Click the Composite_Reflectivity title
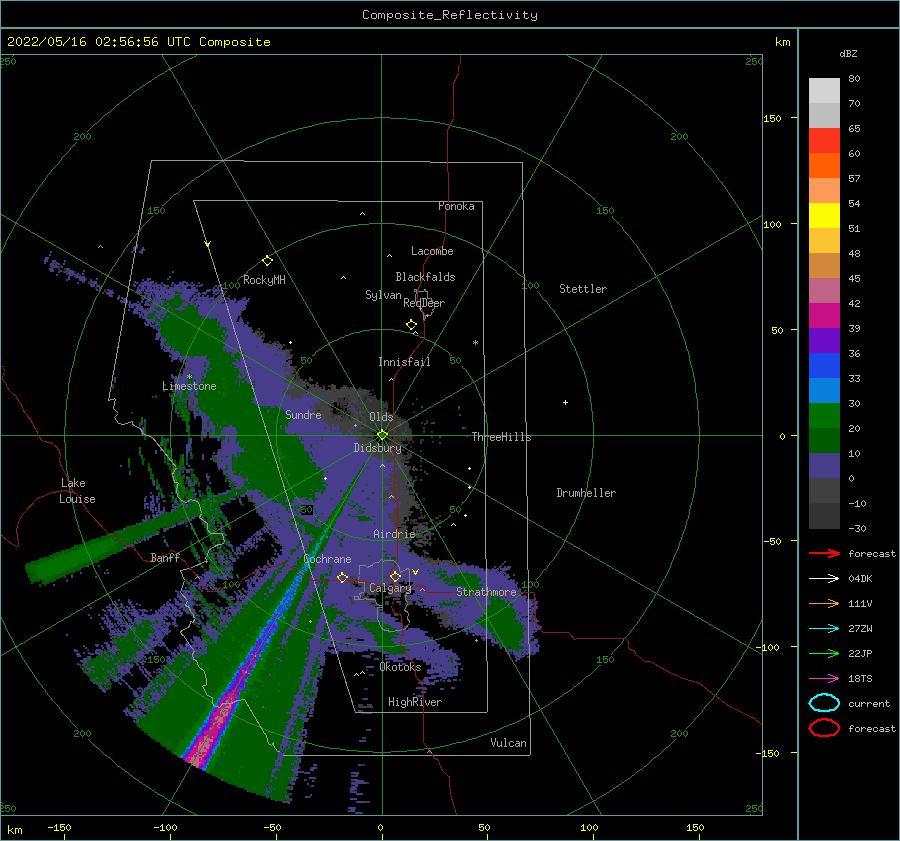Image resolution: width=900 pixels, height=841 pixels. coord(450,15)
